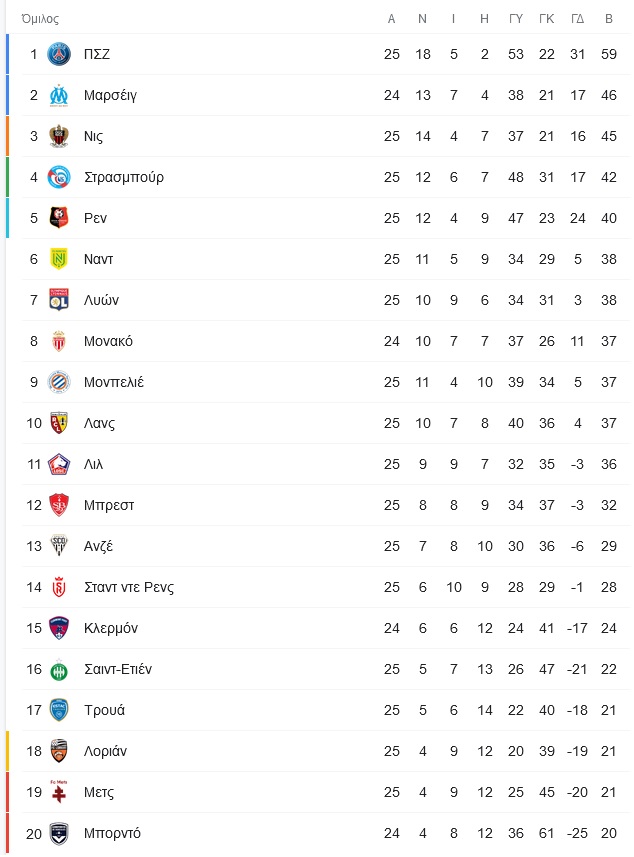Select the yellow Ναντ badge
This screenshot has width=634, height=857.
point(58,259)
